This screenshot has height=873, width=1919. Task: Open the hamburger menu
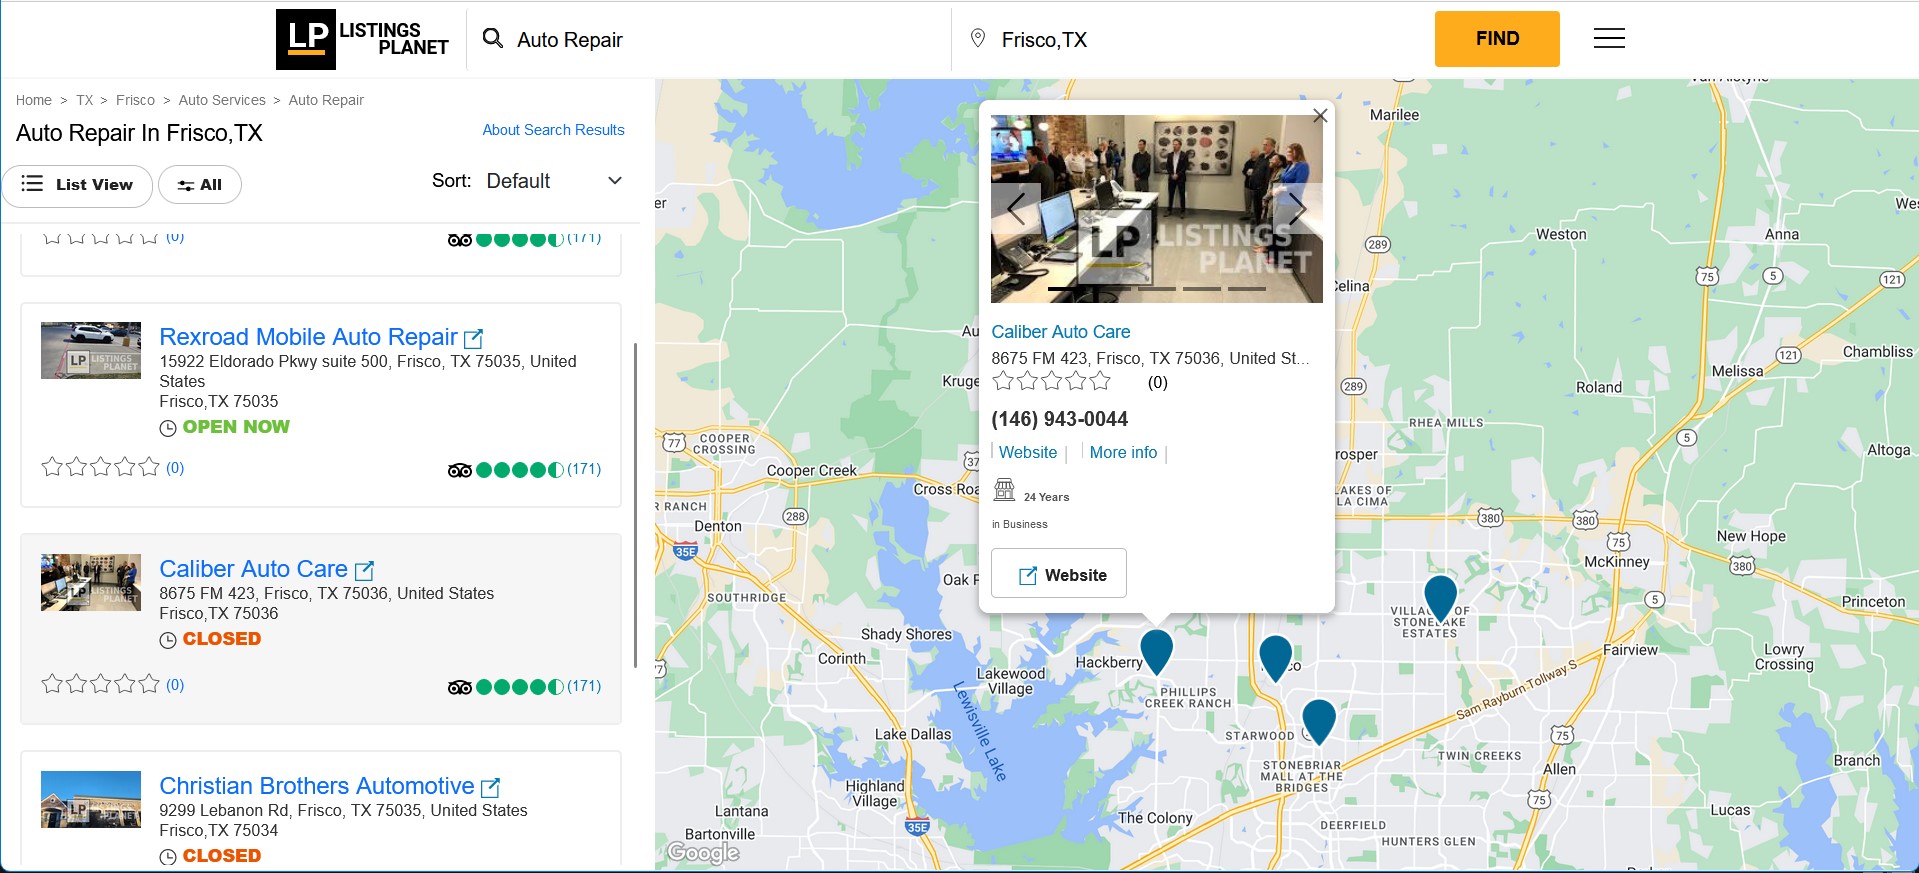click(x=1608, y=39)
